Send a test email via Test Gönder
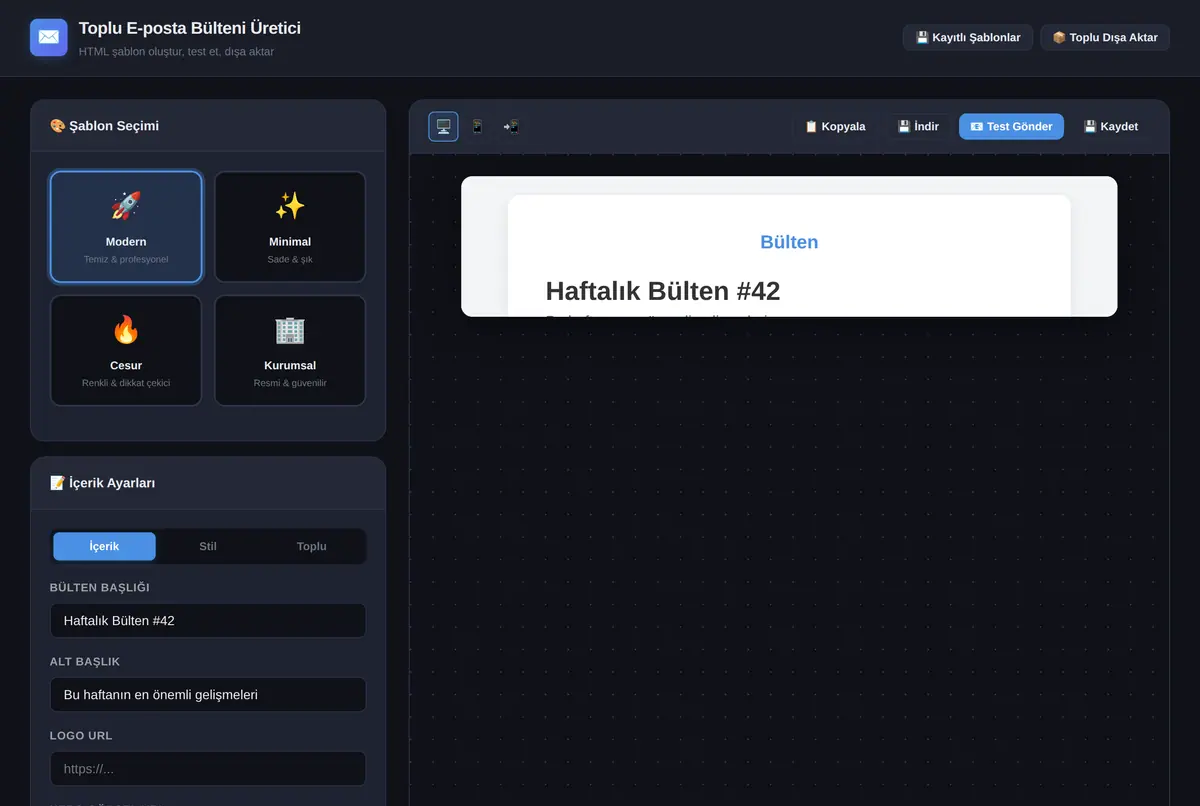Screen dimensions: 1200x806 (x=1011, y=126)
